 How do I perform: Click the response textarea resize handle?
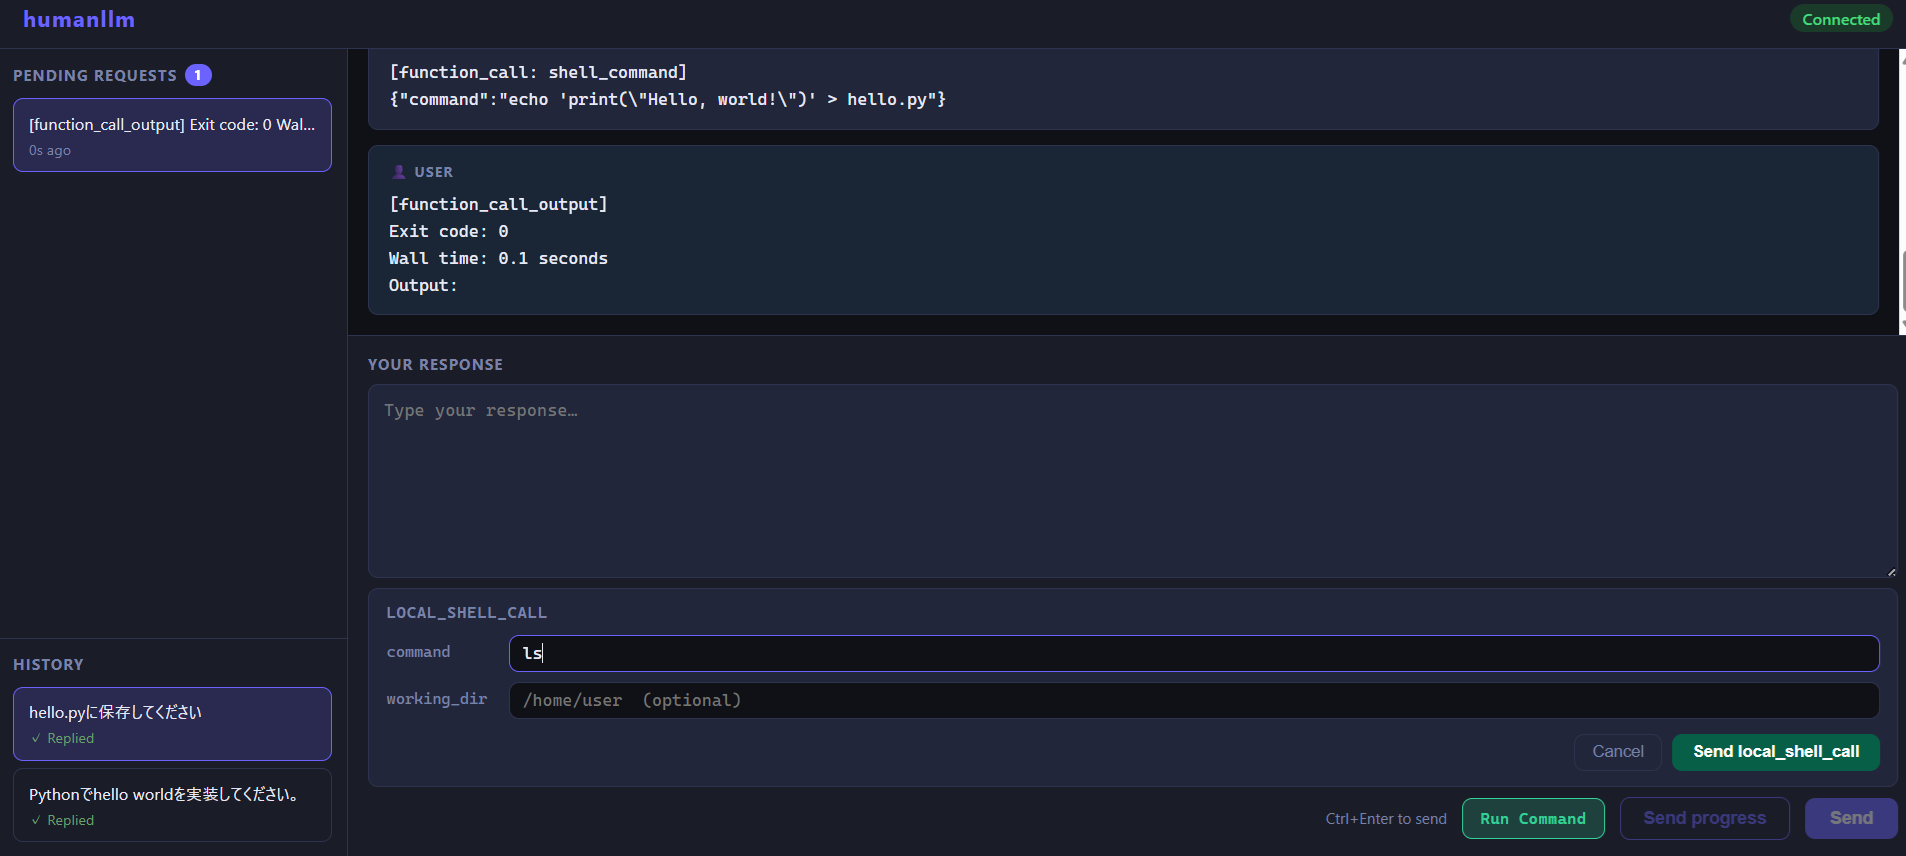pos(1891,572)
